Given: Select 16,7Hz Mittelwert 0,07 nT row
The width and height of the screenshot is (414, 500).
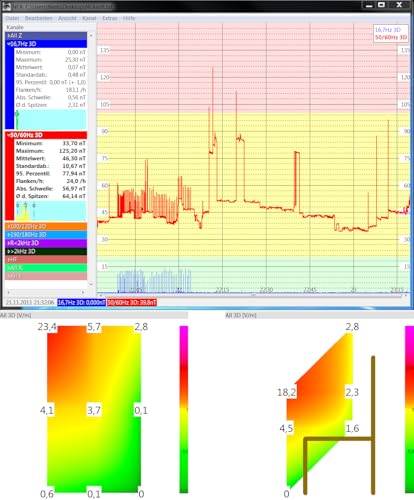Looking at the screenshot, I should (x=51, y=67).
